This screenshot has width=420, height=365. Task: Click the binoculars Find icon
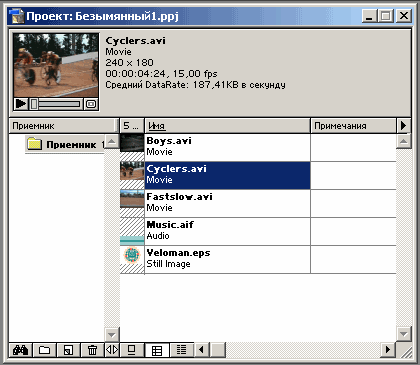tap(20, 350)
